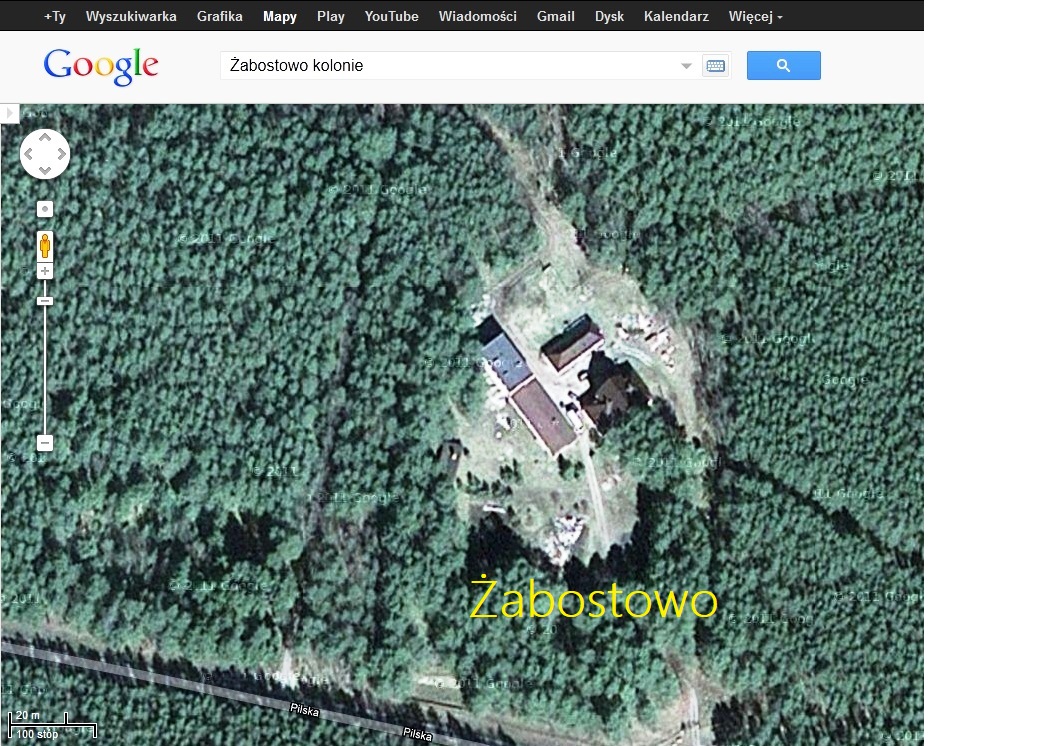Zoom in with the plus button

45,271
